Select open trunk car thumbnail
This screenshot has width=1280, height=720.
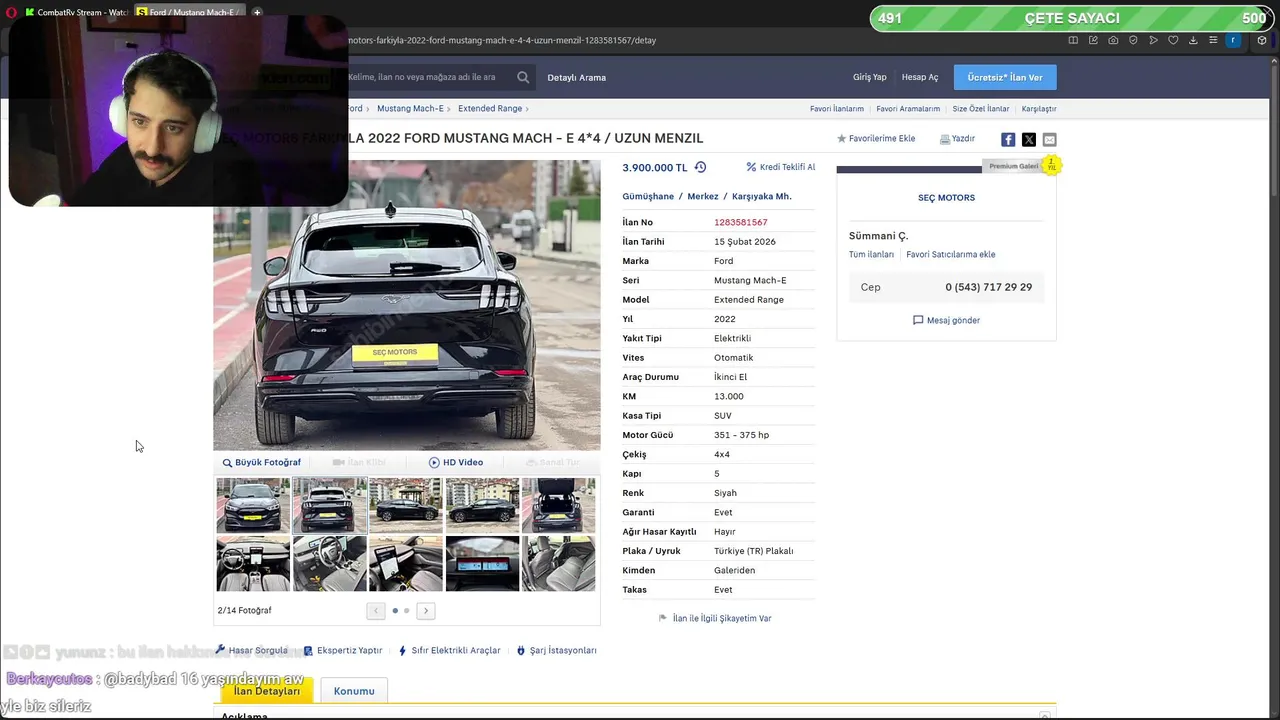point(558,505)
